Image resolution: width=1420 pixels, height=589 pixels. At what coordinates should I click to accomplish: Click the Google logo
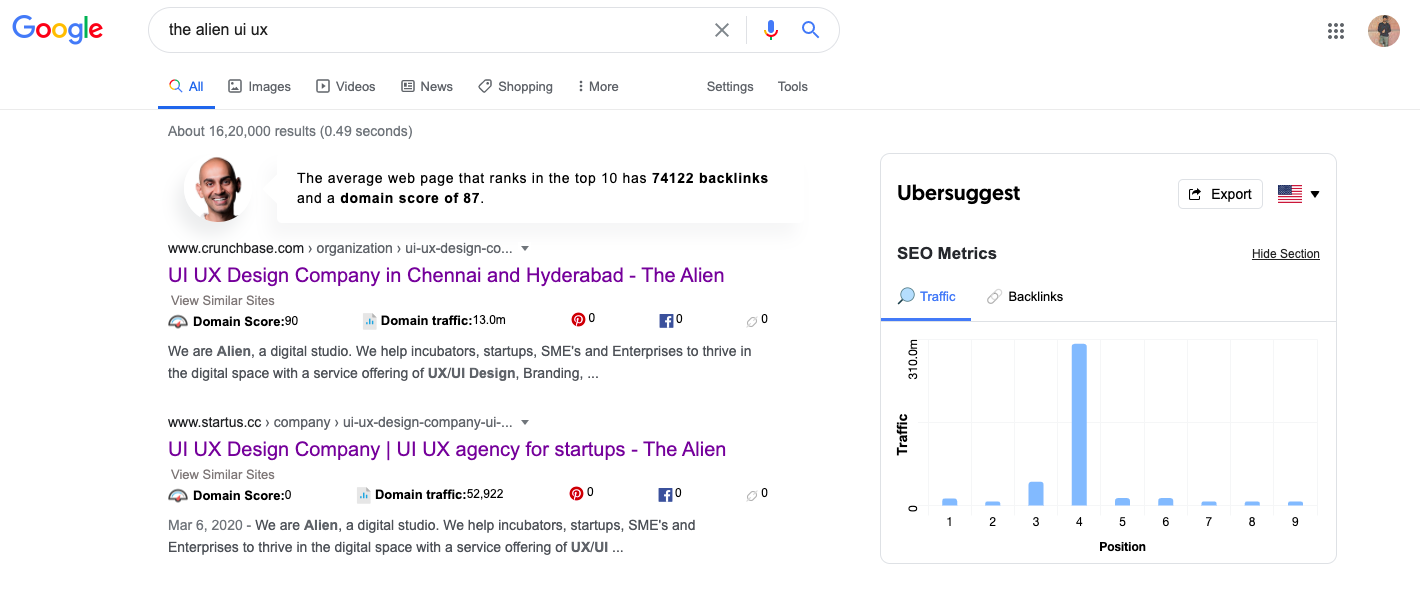click(57, 29)
